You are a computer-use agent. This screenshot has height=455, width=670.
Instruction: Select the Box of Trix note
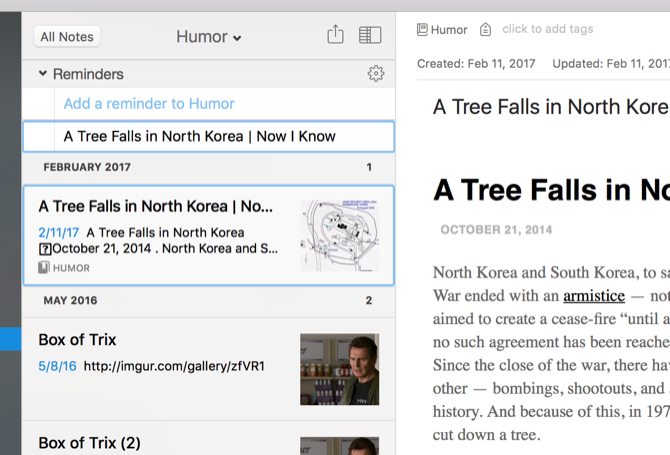[209, 369]
